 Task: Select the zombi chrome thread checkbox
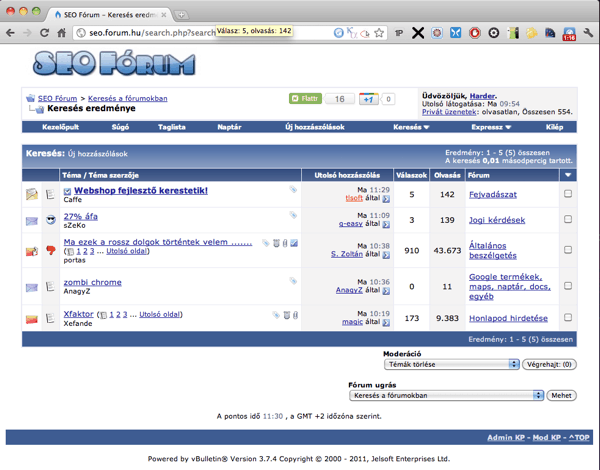[568, 286]
